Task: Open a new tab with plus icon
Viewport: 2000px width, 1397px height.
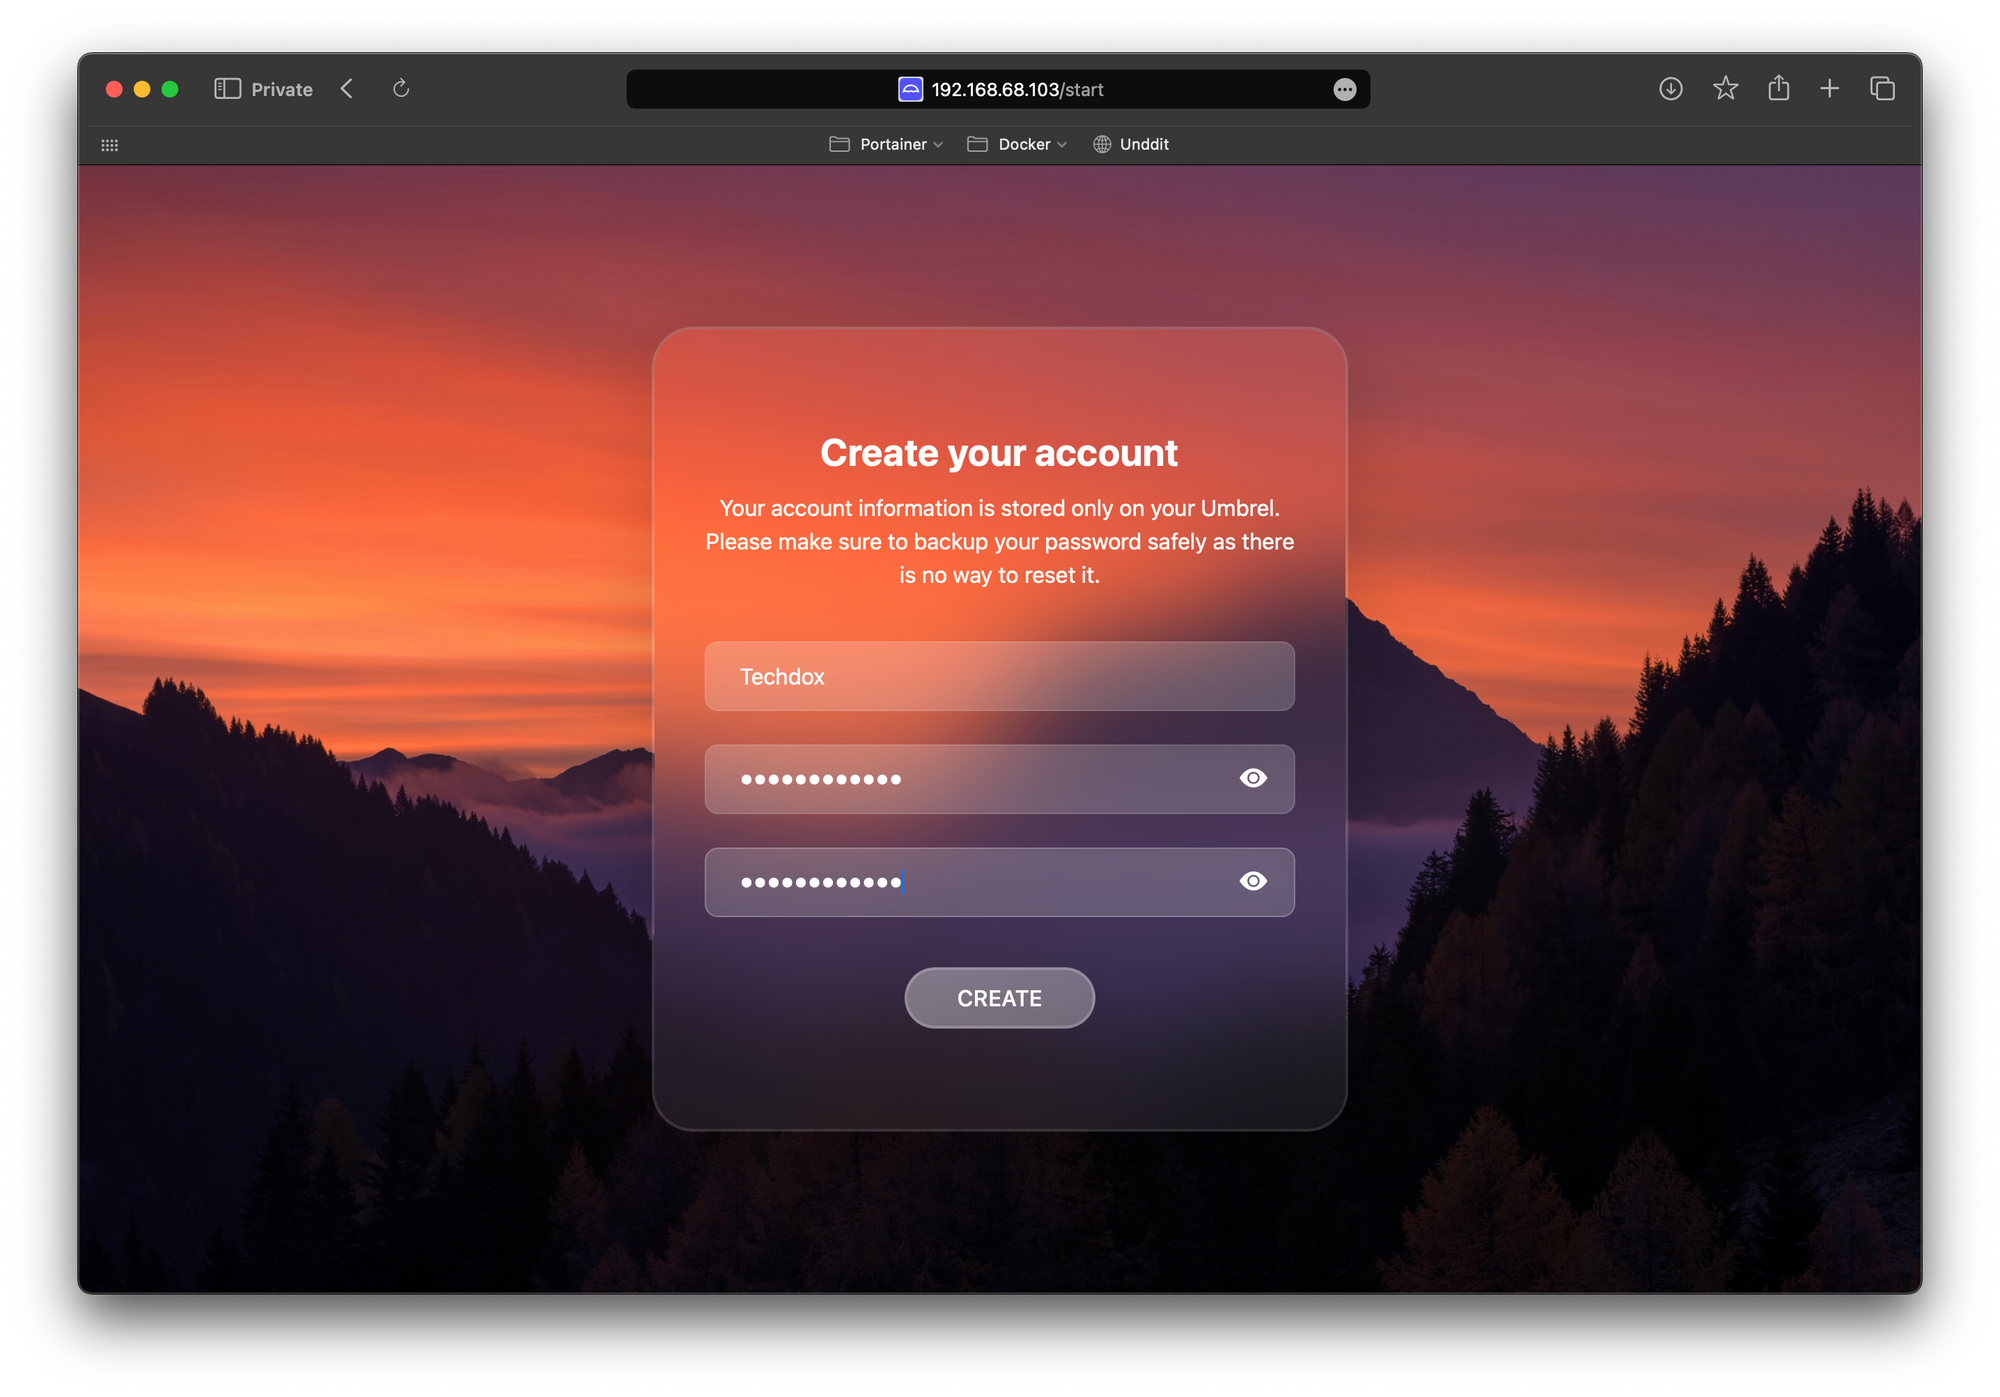Action: (x=1829, y=89)
